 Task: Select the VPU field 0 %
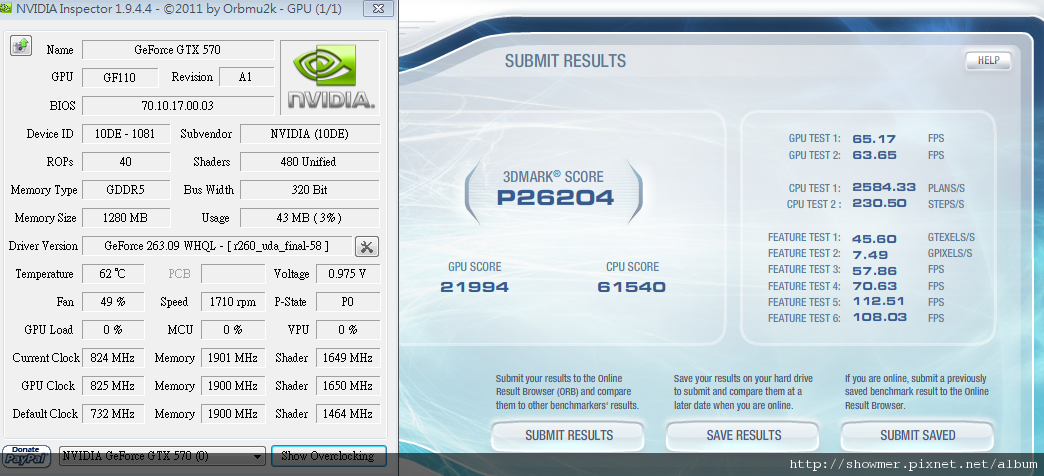[348, 330]
